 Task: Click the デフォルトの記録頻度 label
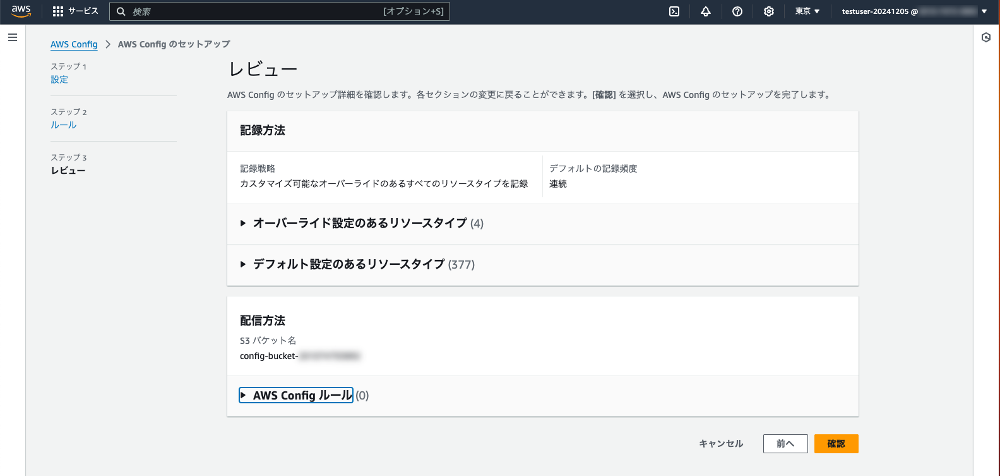[x=594, y=169]
